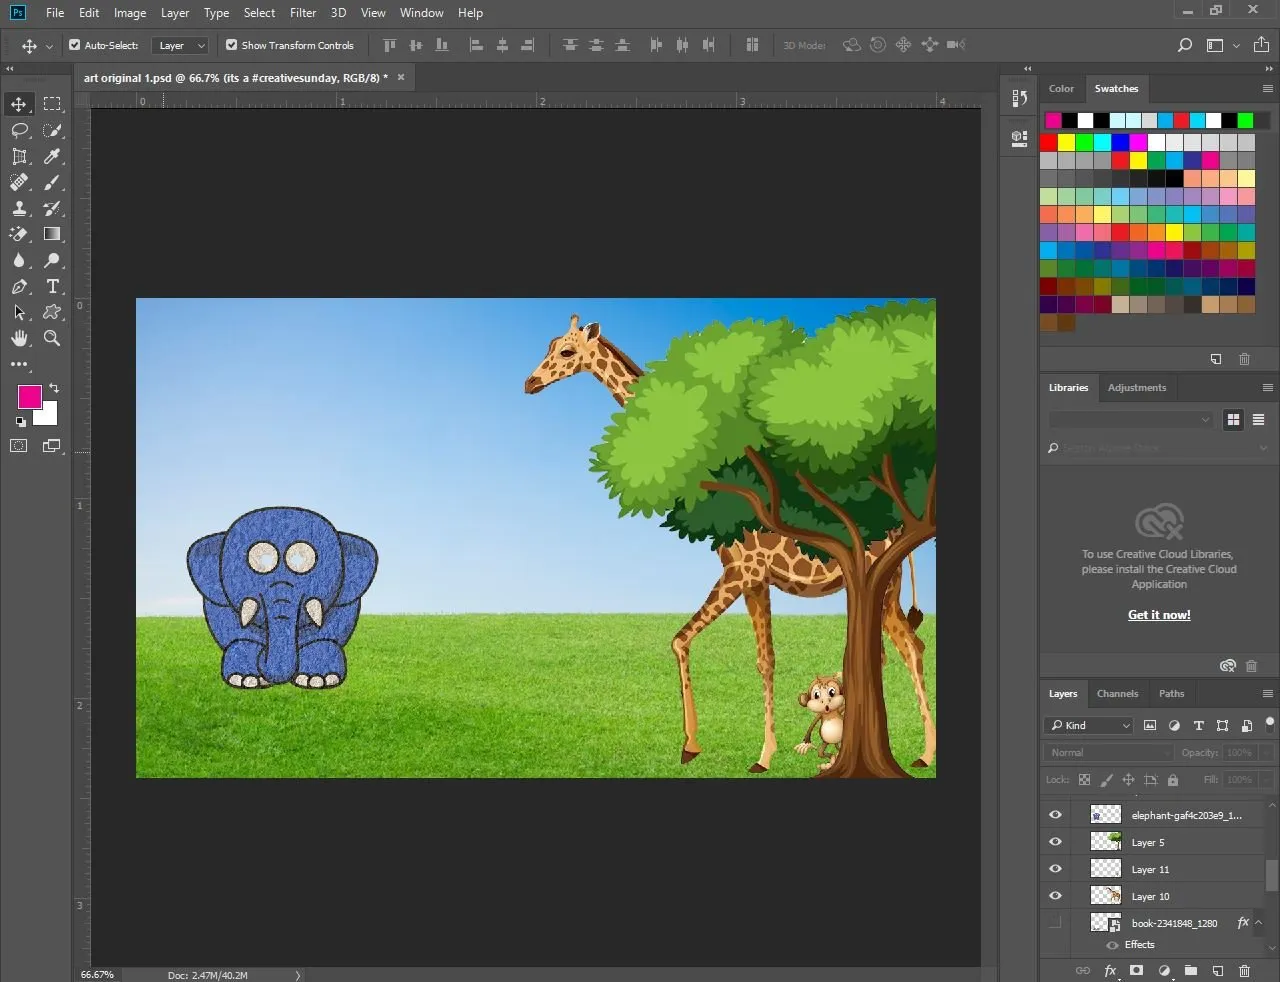Pick the Hand tool
The width and height of the screenshot is (1280, 982).
19,338
